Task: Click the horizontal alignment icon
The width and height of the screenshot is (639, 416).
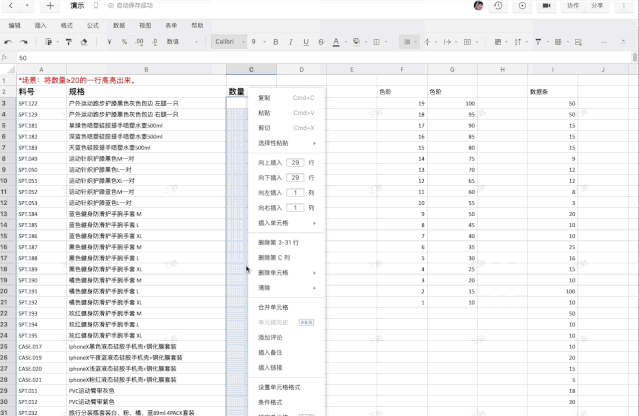Action: click(x=407, y=42)
